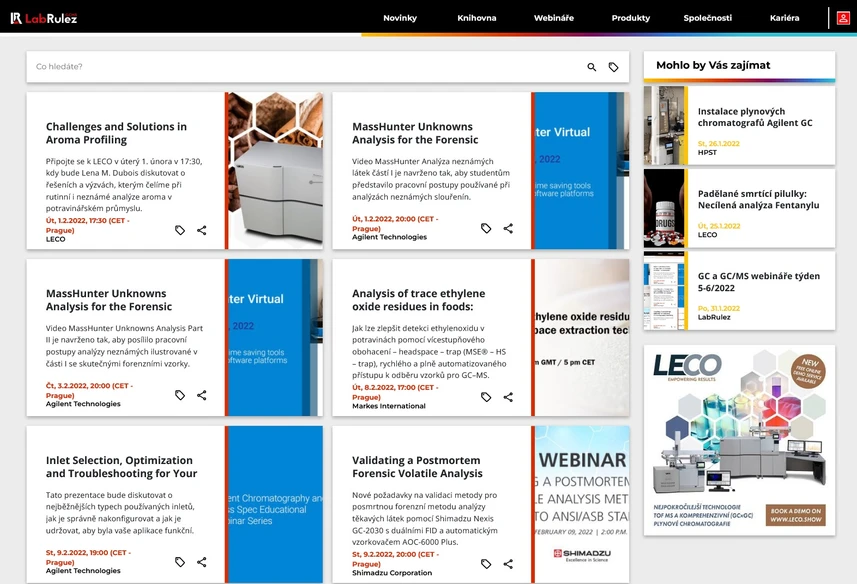Share the ethylene oxide residues card

(x=508, y=397)
